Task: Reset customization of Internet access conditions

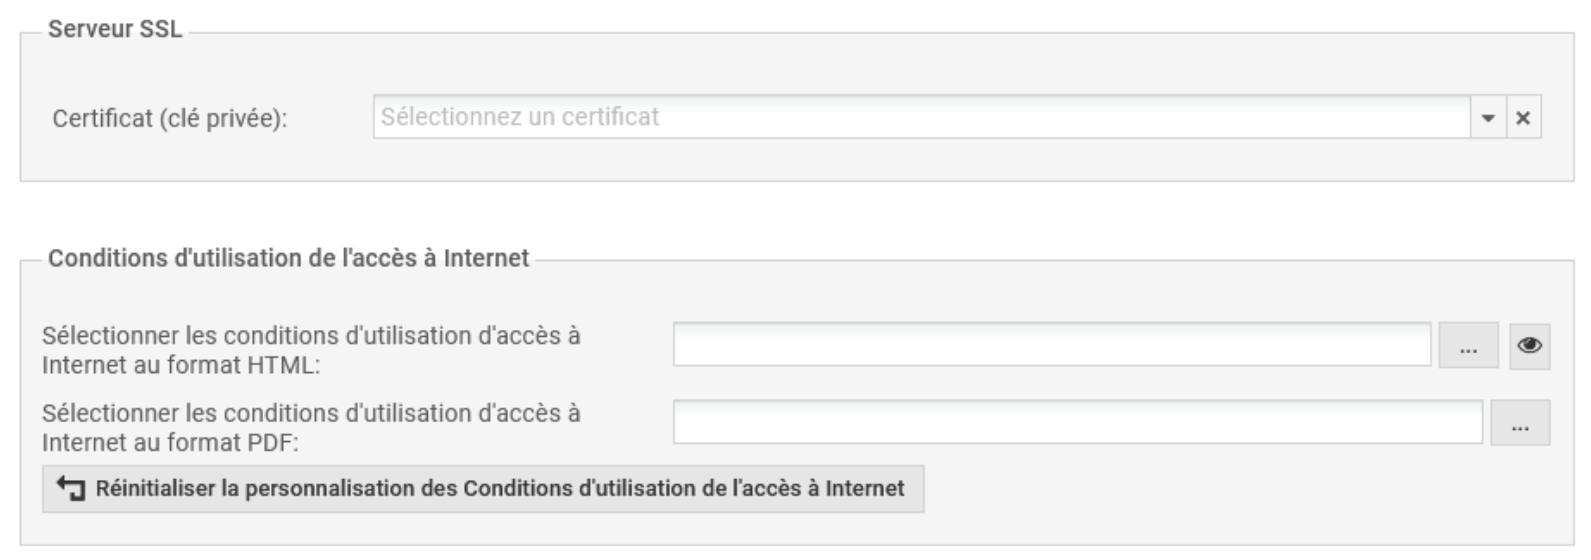Action: click(483, 489)
